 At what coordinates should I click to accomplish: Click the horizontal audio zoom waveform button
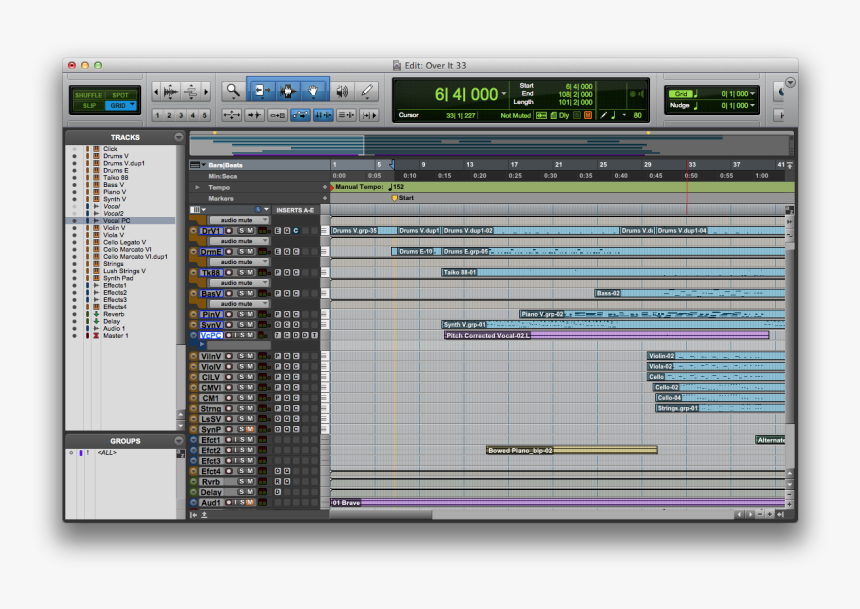[171, 91]
